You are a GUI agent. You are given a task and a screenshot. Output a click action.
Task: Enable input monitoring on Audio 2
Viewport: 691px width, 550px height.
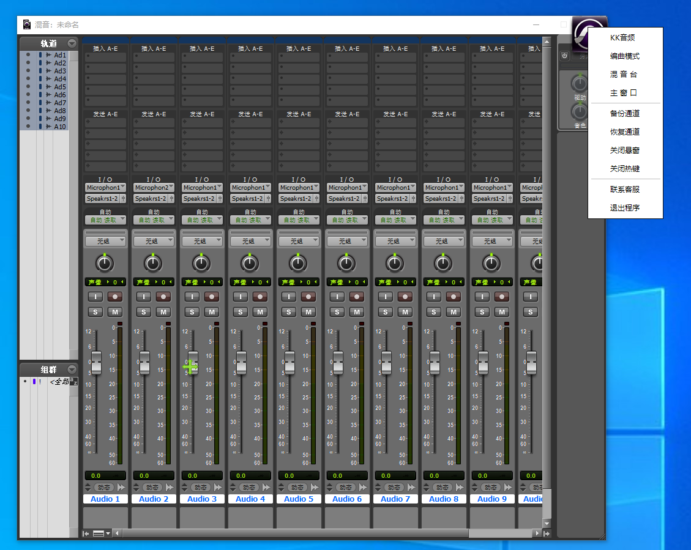point(144,297)
